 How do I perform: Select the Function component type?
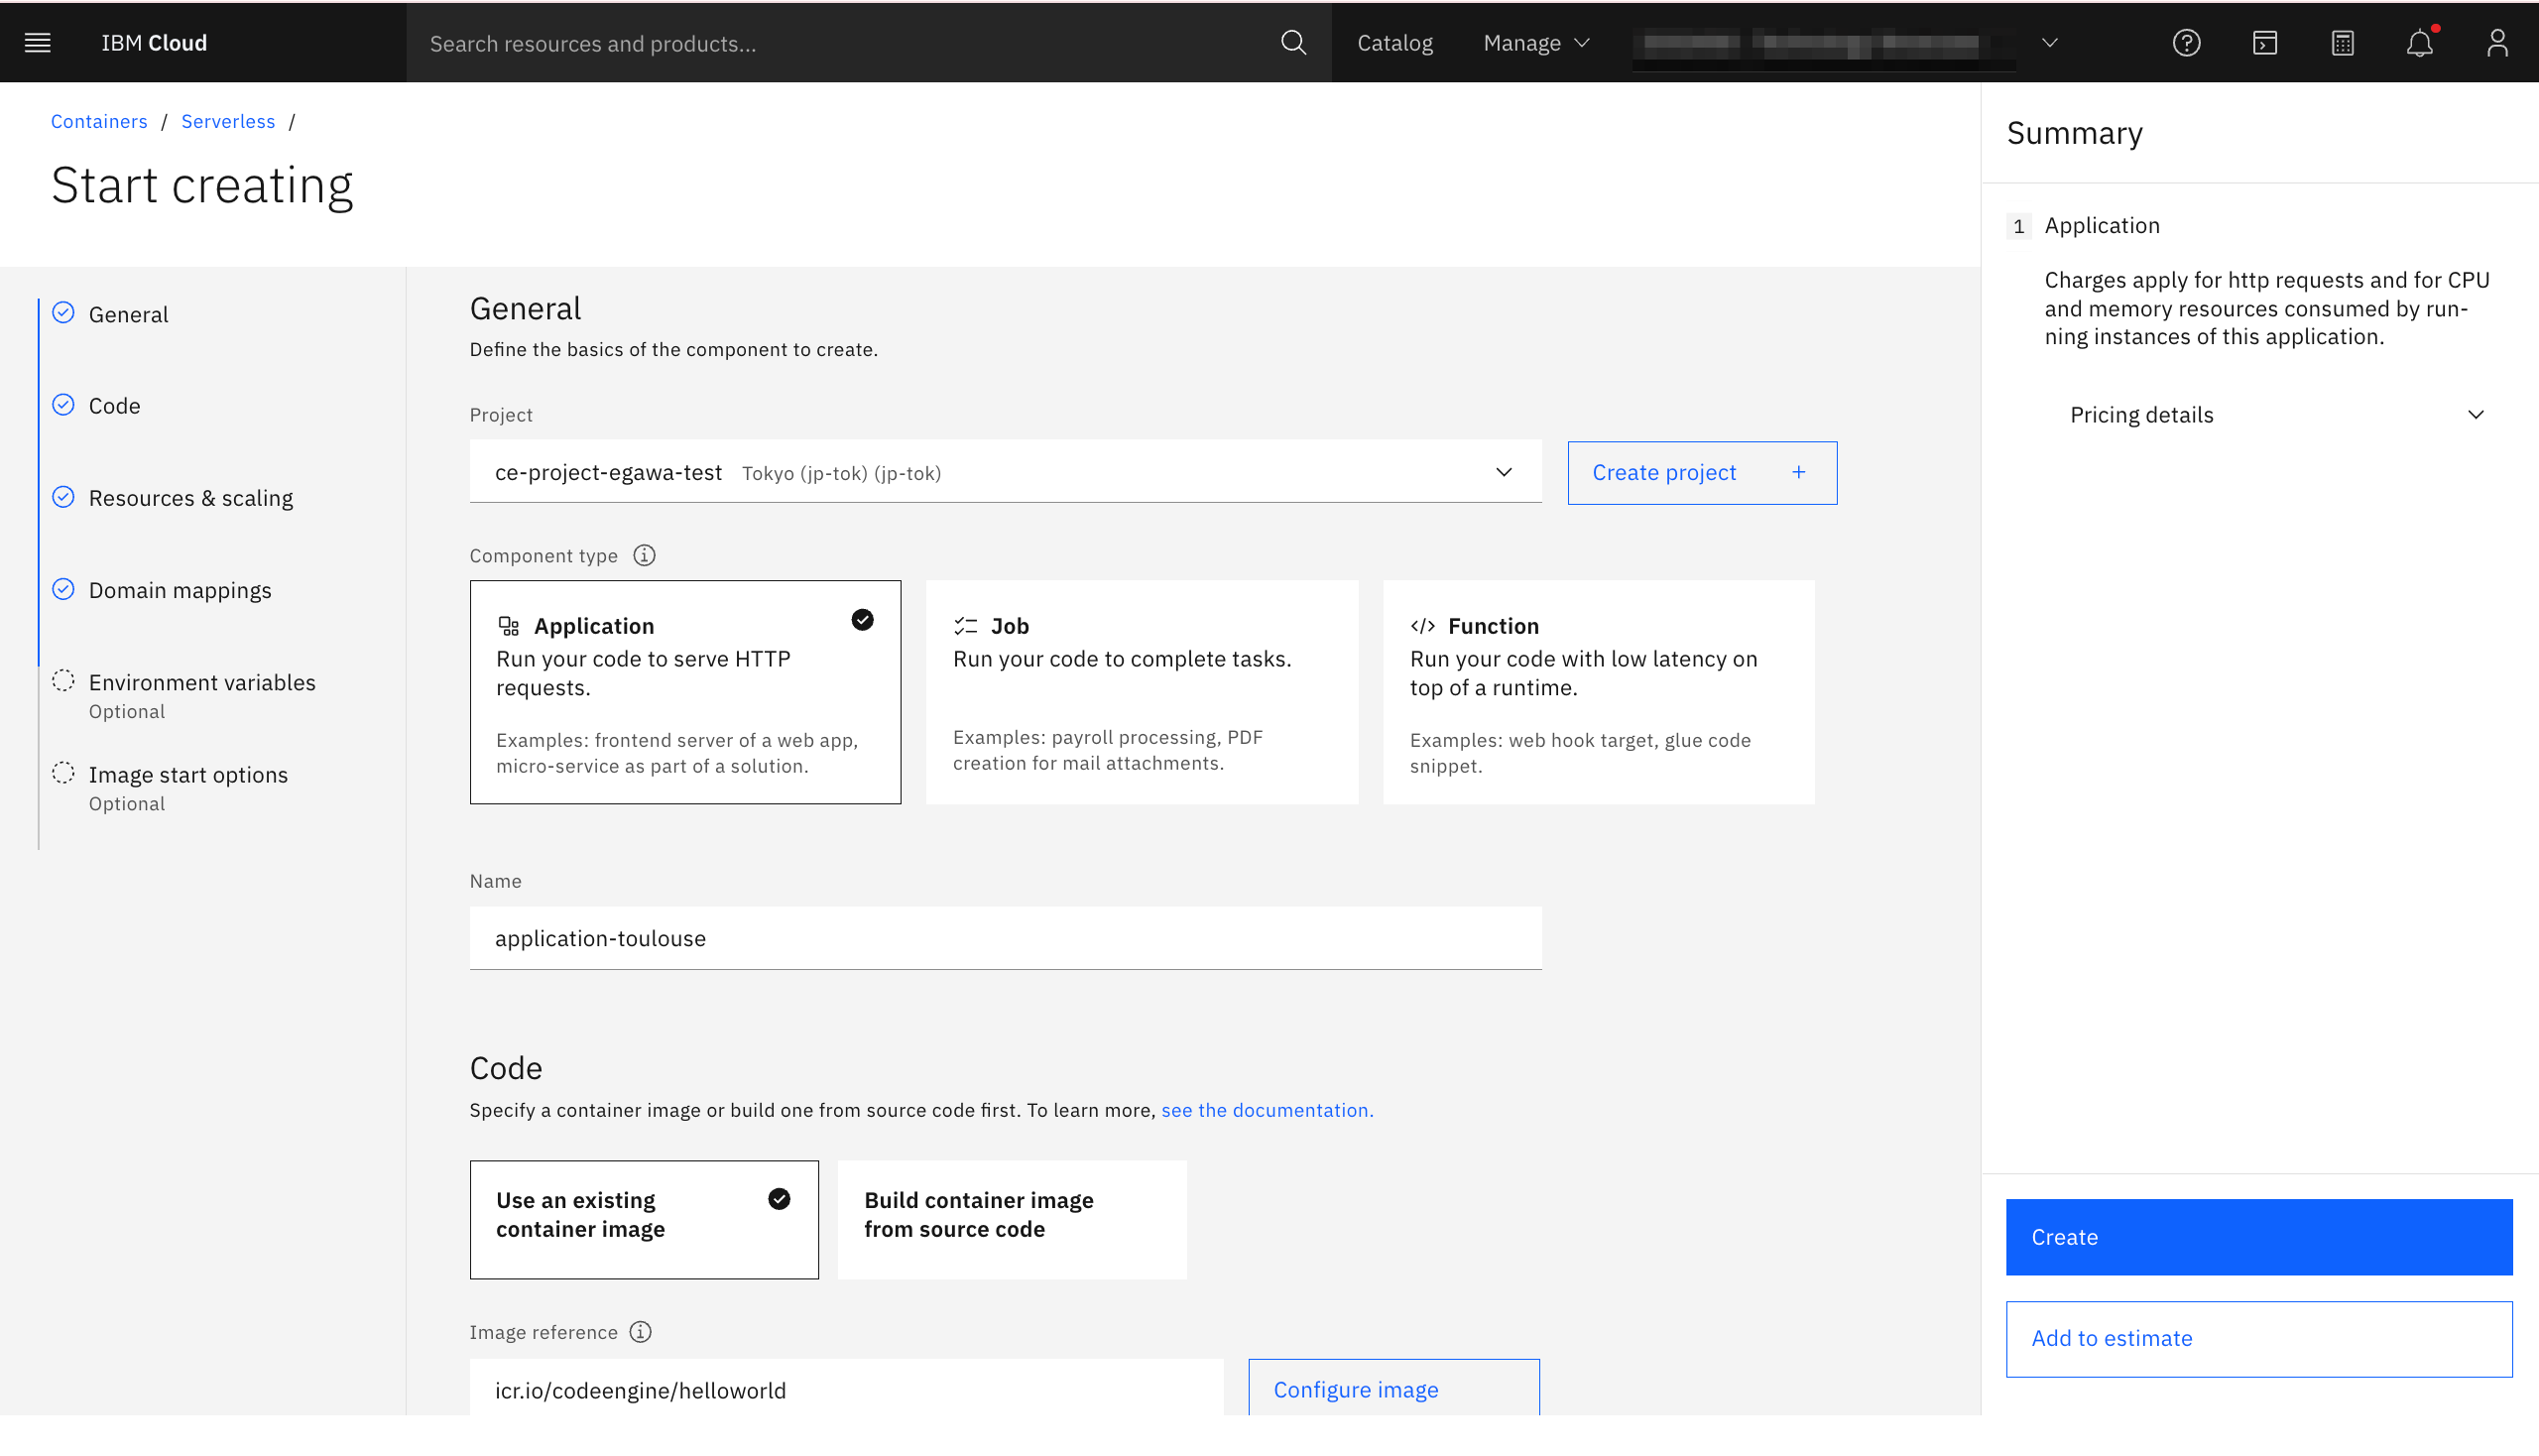[1597, 692]
